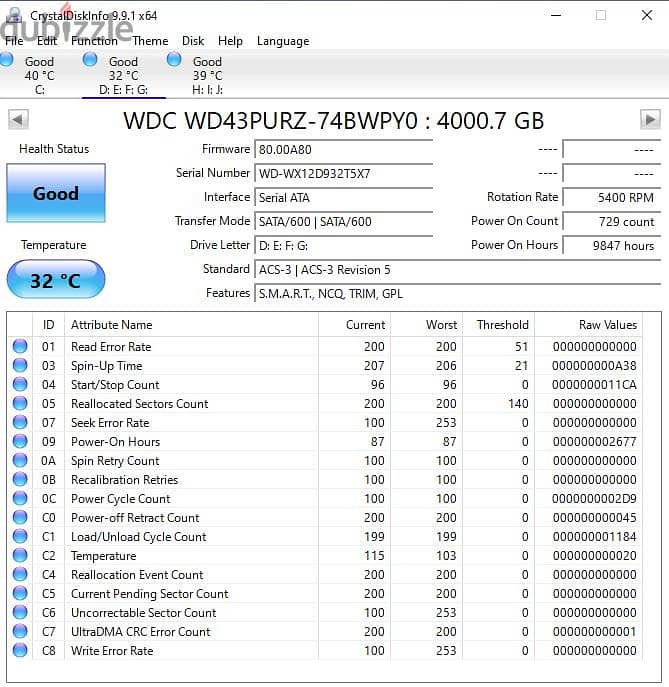Open the Theme menu
Image resolution: width=669 pixels, height=687 pixels.
point(150,41)
